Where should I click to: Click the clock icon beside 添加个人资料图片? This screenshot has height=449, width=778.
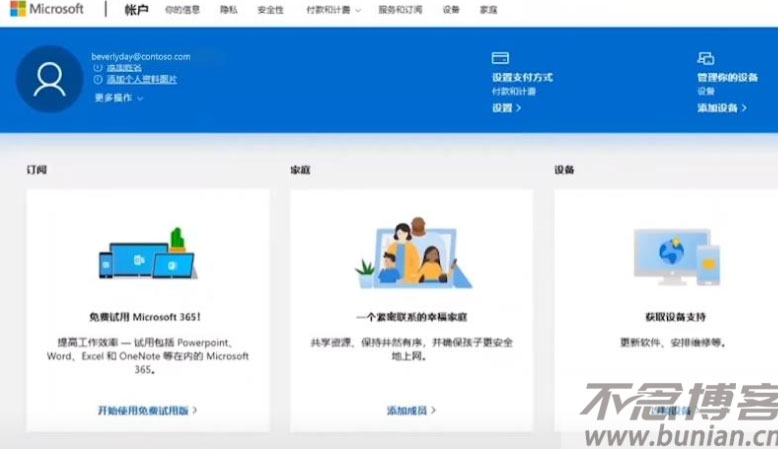point(98,79)
